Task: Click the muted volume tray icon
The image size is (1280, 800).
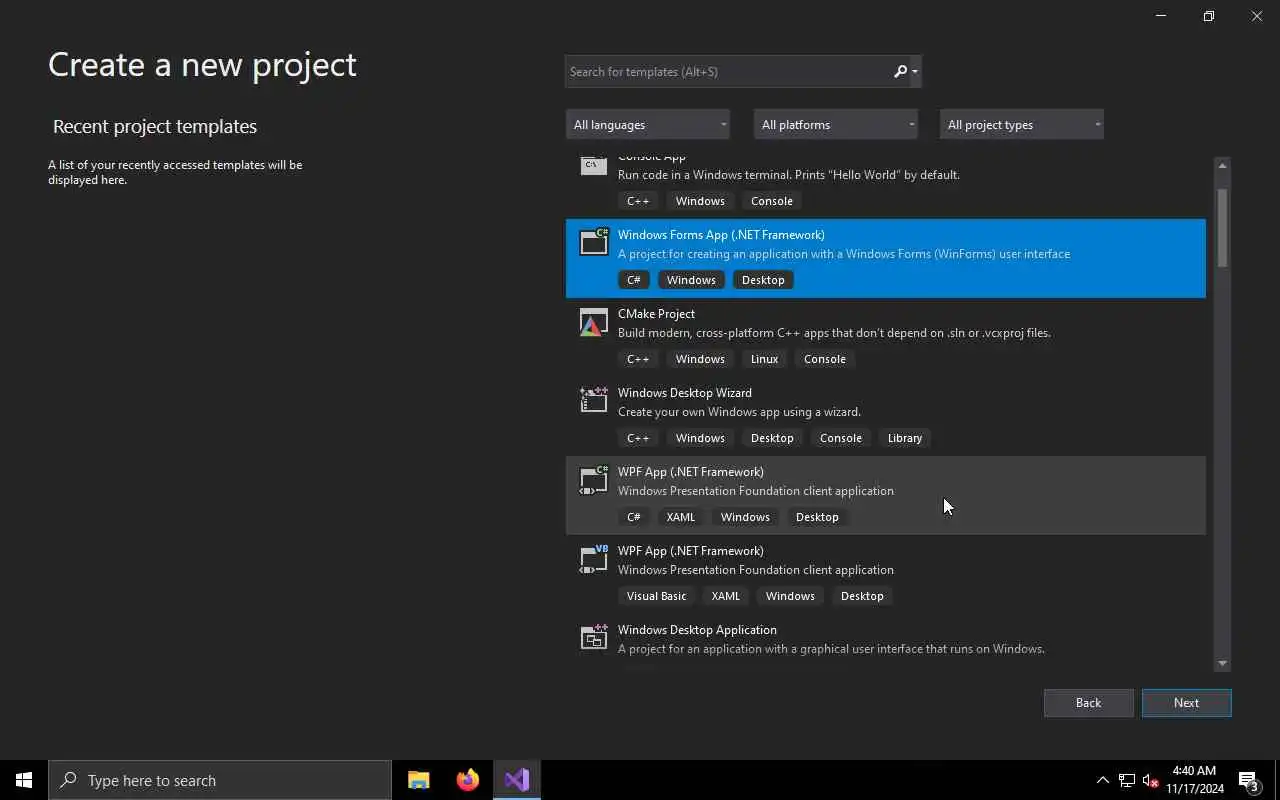Action: point(1151,780)
